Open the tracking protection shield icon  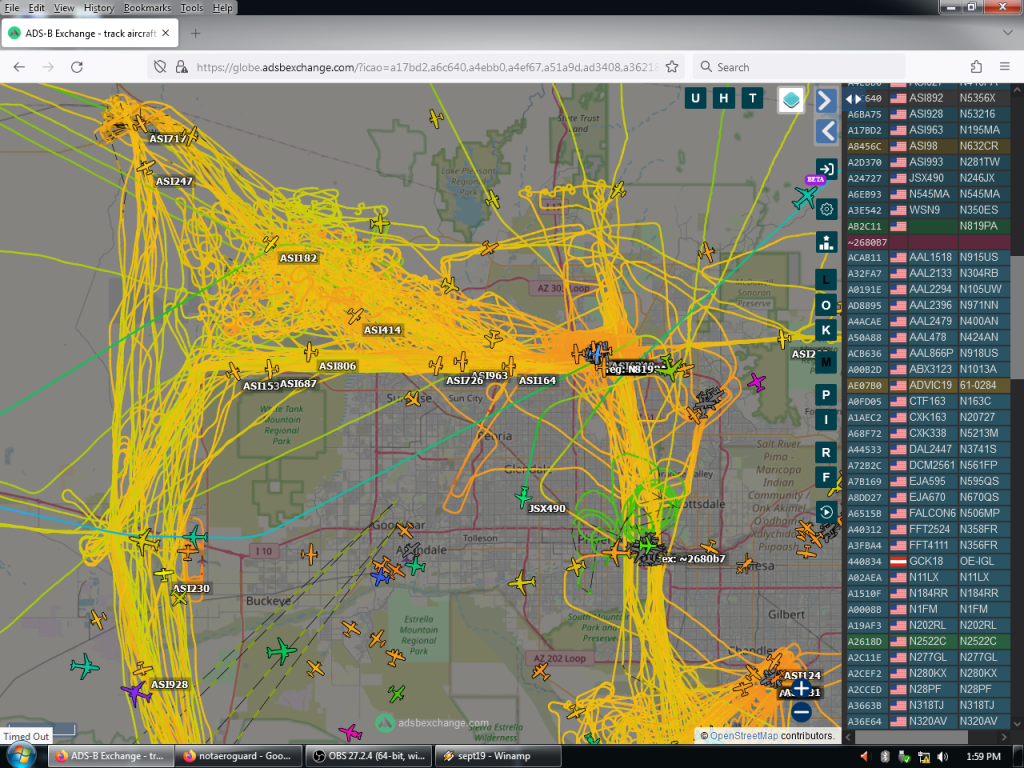tap(160, 67)
